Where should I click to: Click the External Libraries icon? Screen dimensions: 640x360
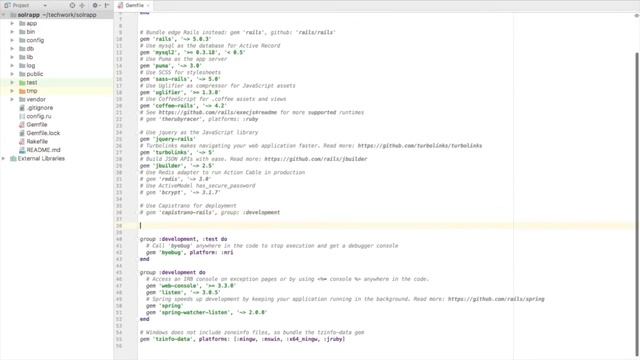[13, 158]
